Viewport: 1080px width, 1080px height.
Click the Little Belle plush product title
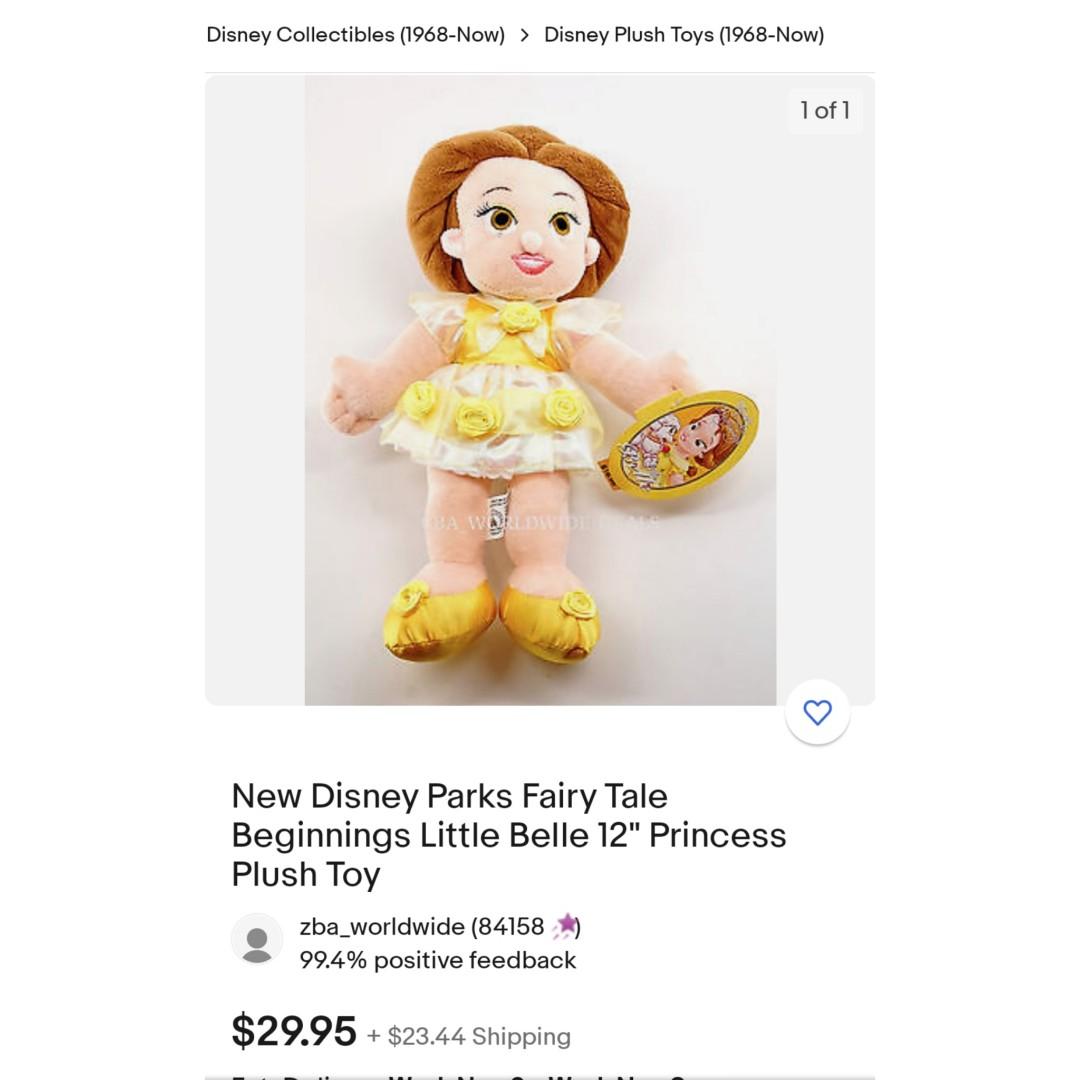508,834
